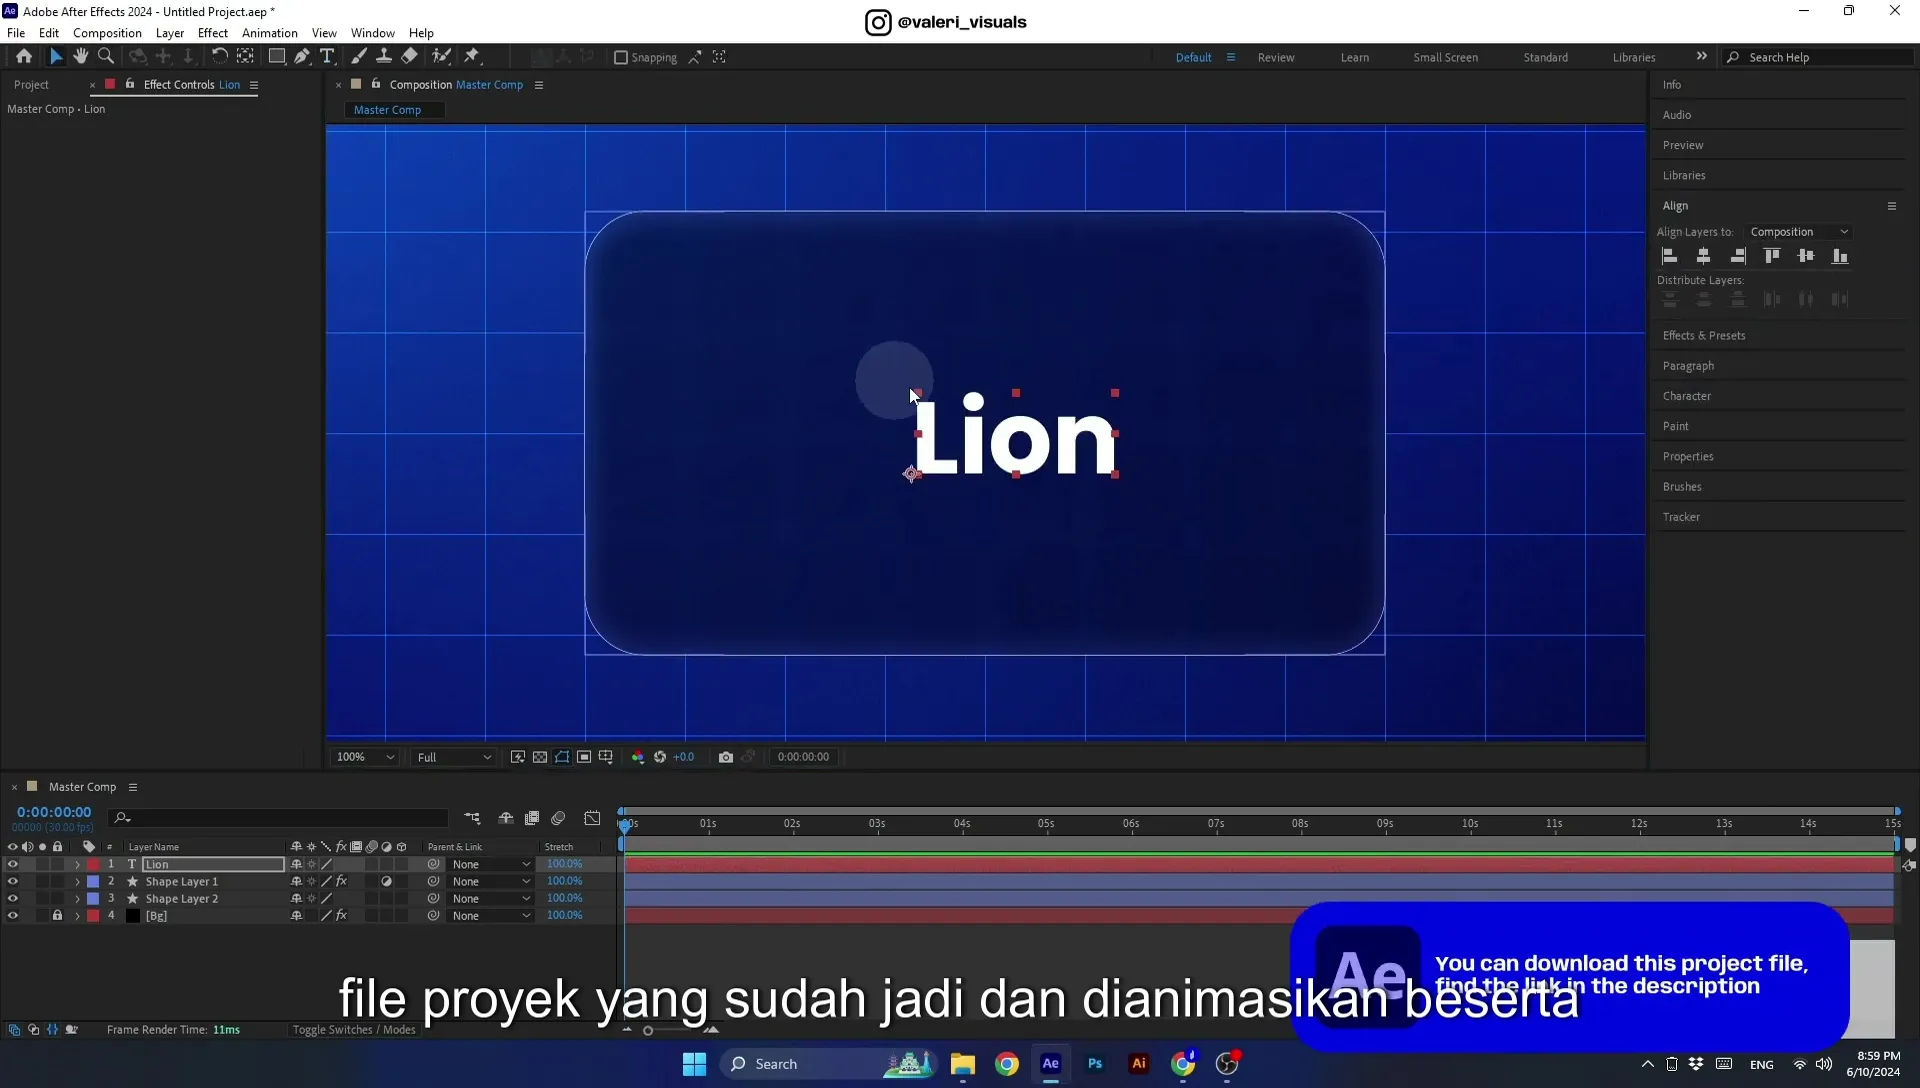Open the Effects & Presets panel
Screen dimensions: 1920x1088
(1704, 336)
